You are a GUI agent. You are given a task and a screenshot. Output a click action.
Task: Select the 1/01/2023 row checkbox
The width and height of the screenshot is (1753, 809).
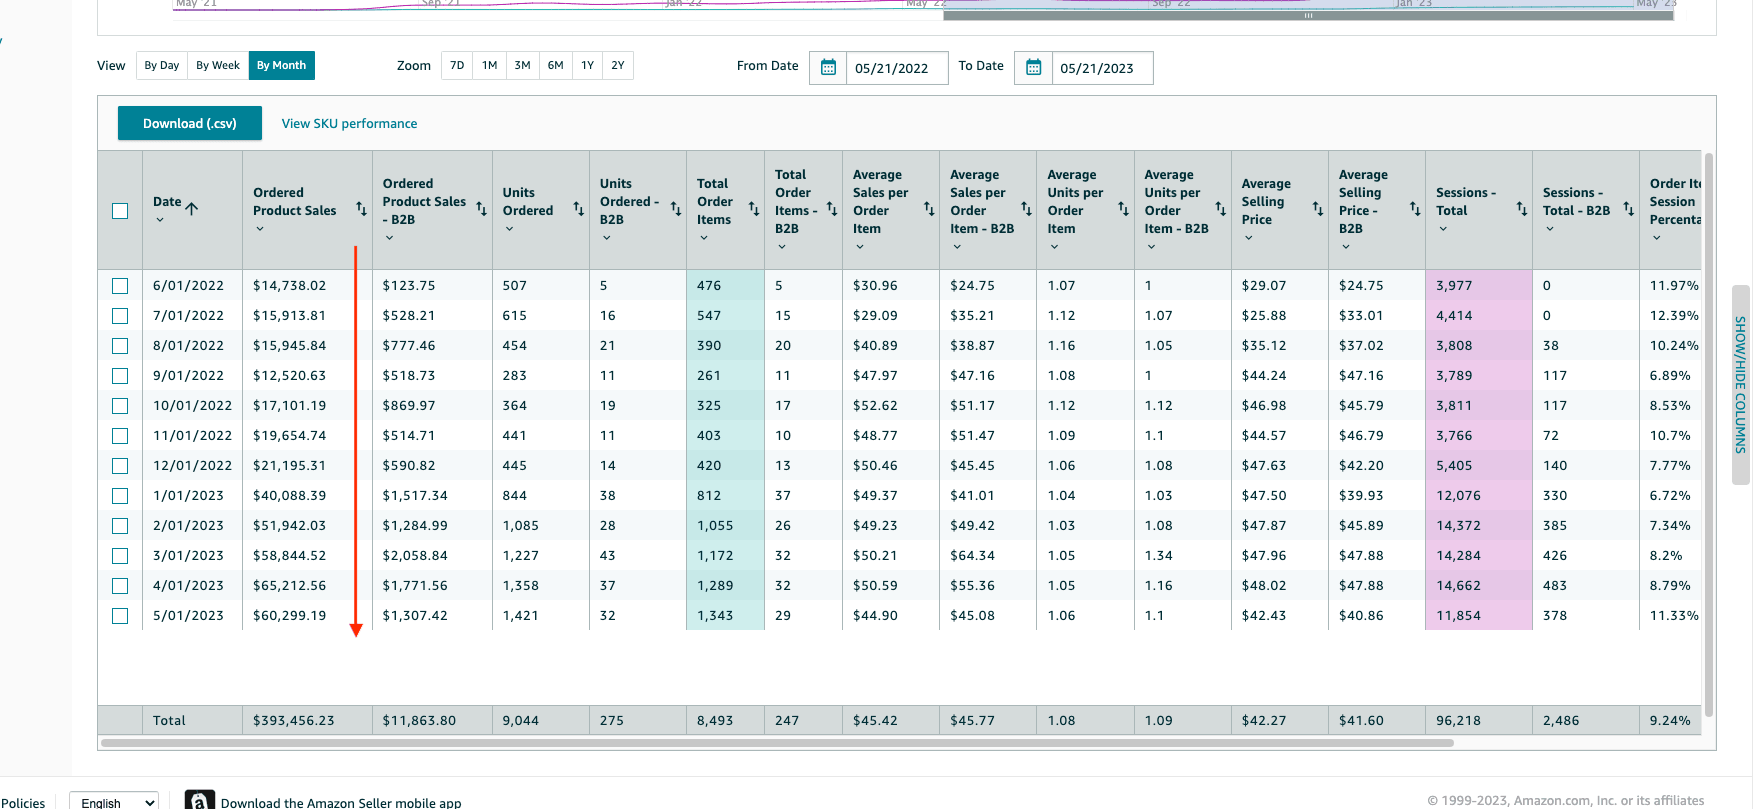pos(120,496)
